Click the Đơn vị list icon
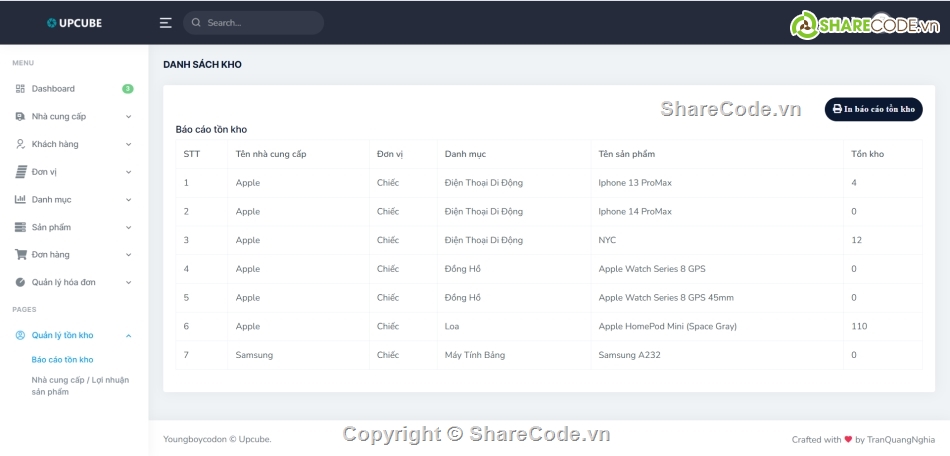The image size is (950, 456). [21, 171]
